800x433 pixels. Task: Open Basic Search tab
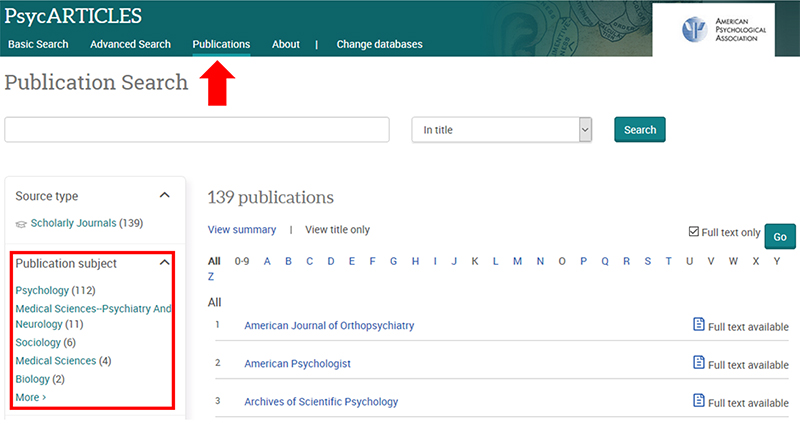(x=38, y=44)
